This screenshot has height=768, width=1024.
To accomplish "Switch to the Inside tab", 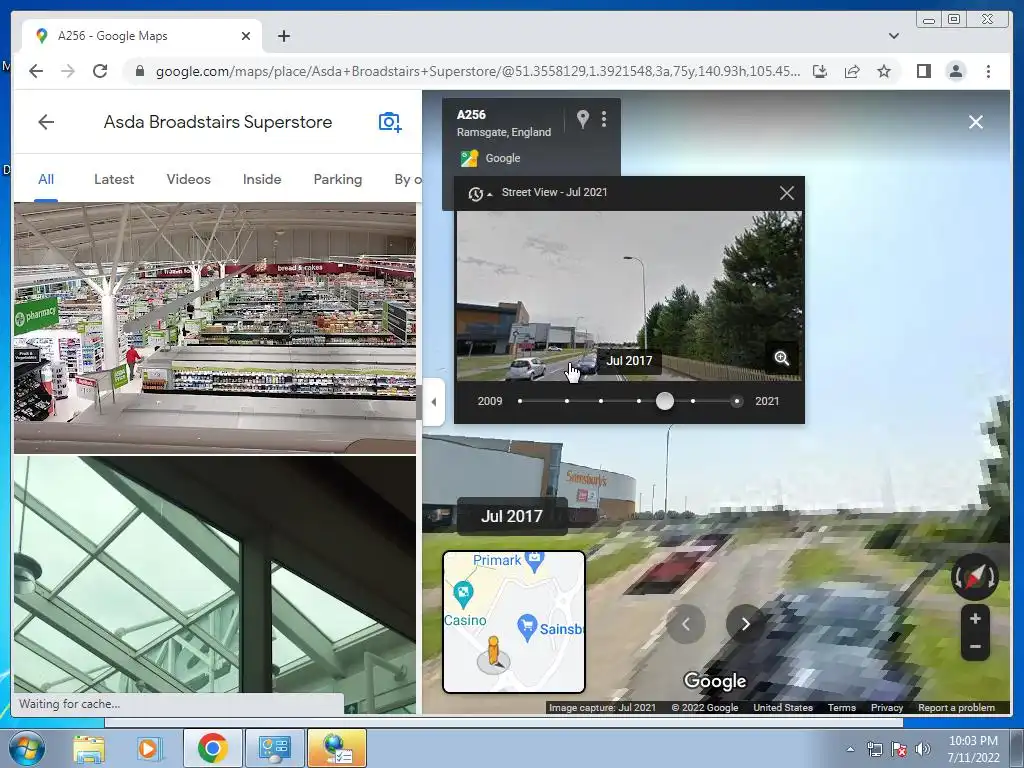I will point(262,180).
